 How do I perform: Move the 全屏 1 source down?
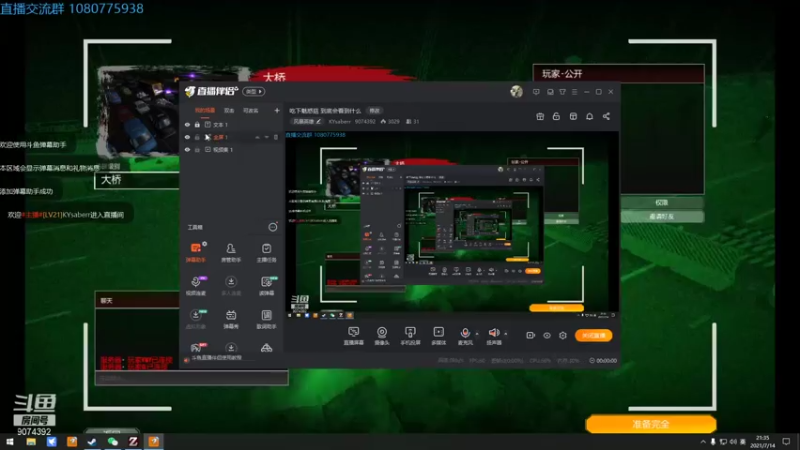point(266,137)
